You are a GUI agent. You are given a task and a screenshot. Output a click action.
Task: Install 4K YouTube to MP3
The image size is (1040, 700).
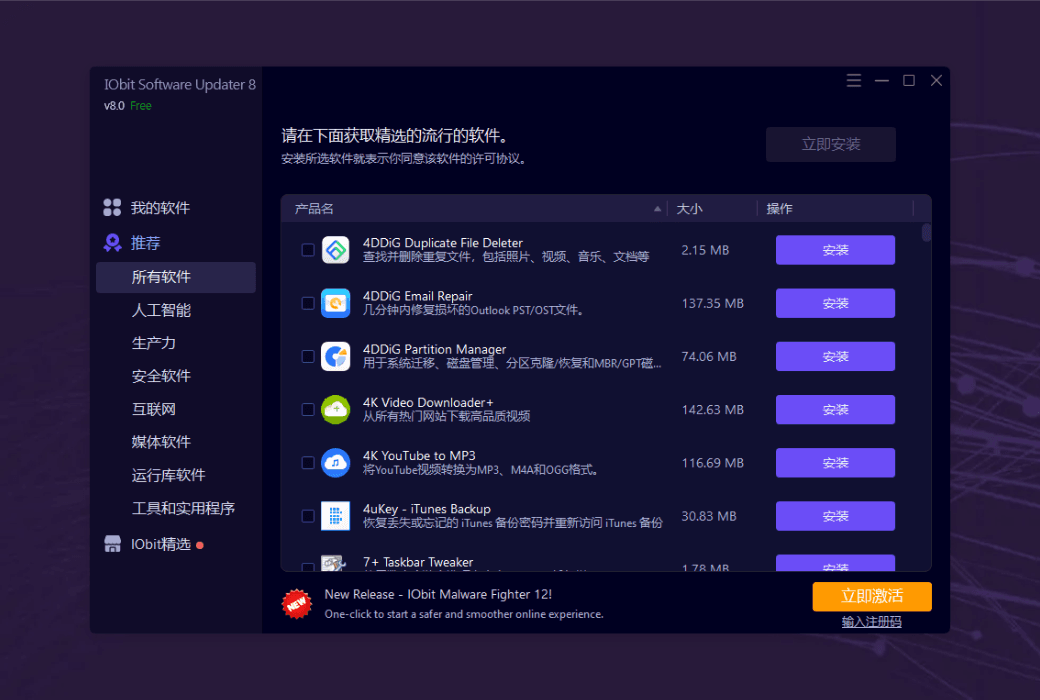[x=835, y=462]
